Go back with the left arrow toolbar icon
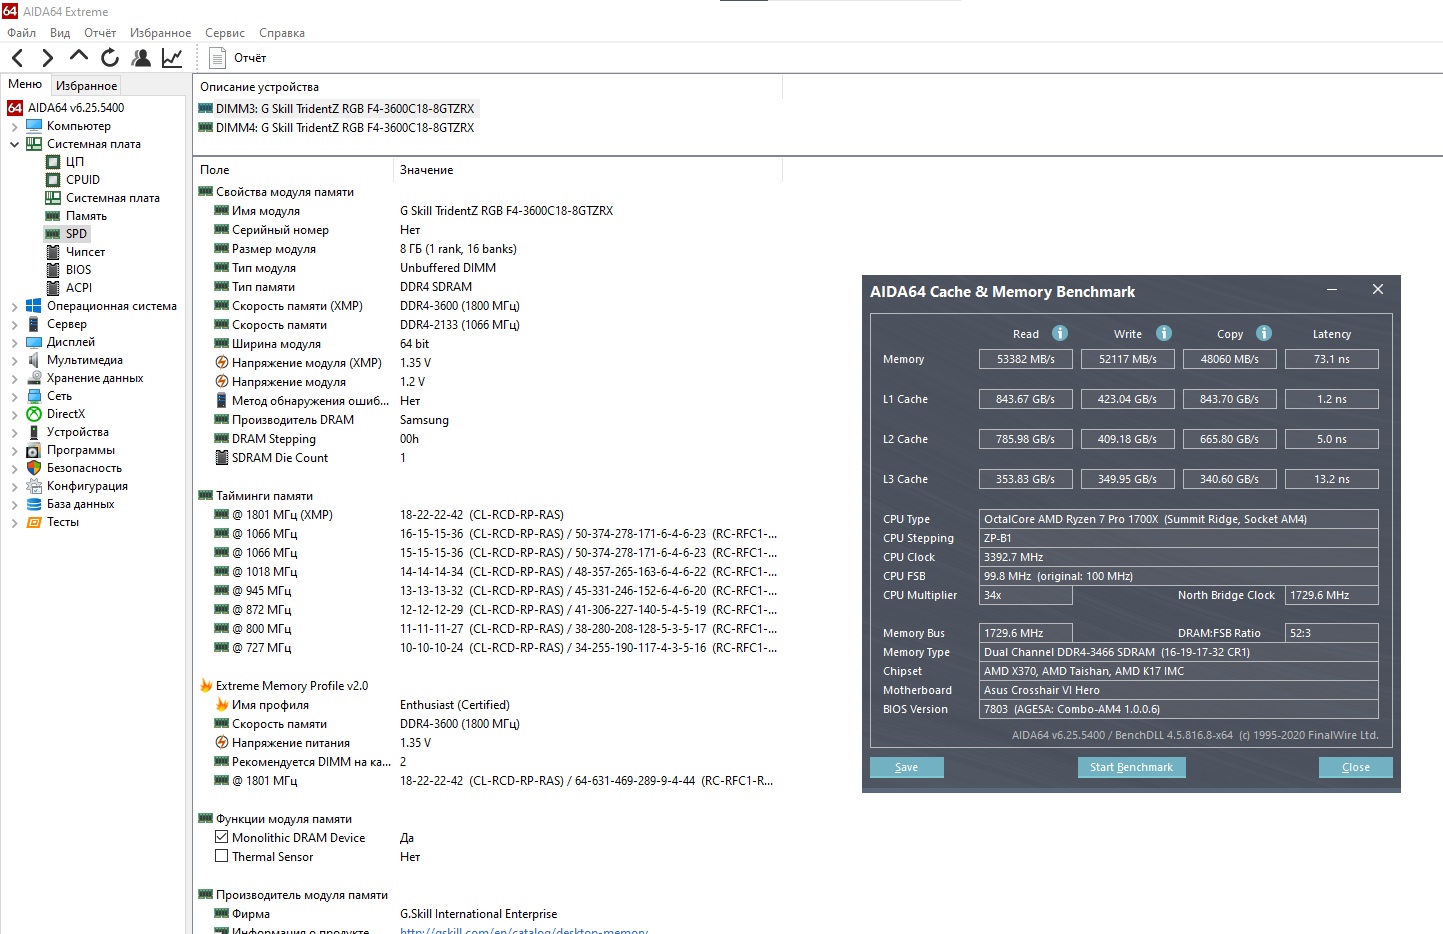Image resolution: width=1443 pixels, height=934 pixels. point(18,58)
